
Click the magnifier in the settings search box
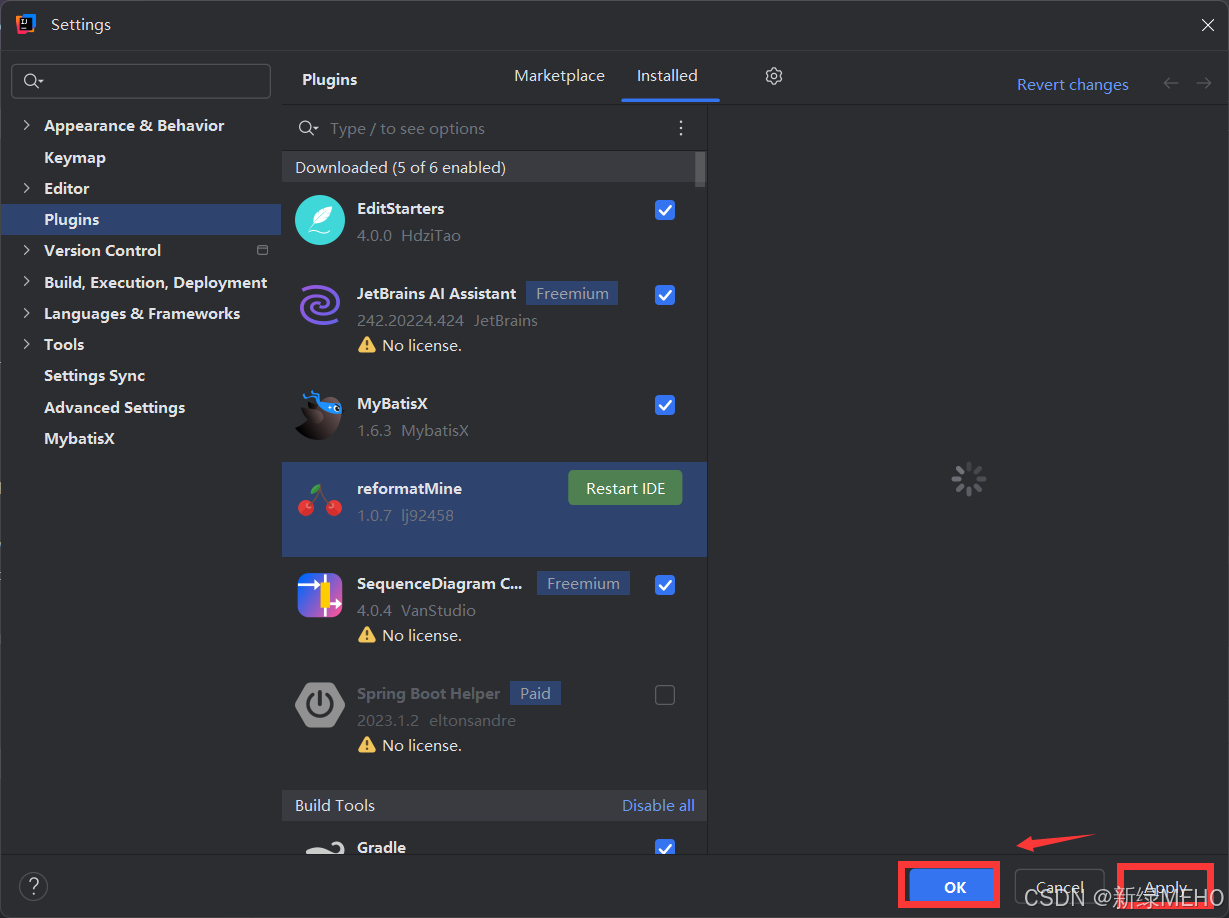[x=33, y=81]
